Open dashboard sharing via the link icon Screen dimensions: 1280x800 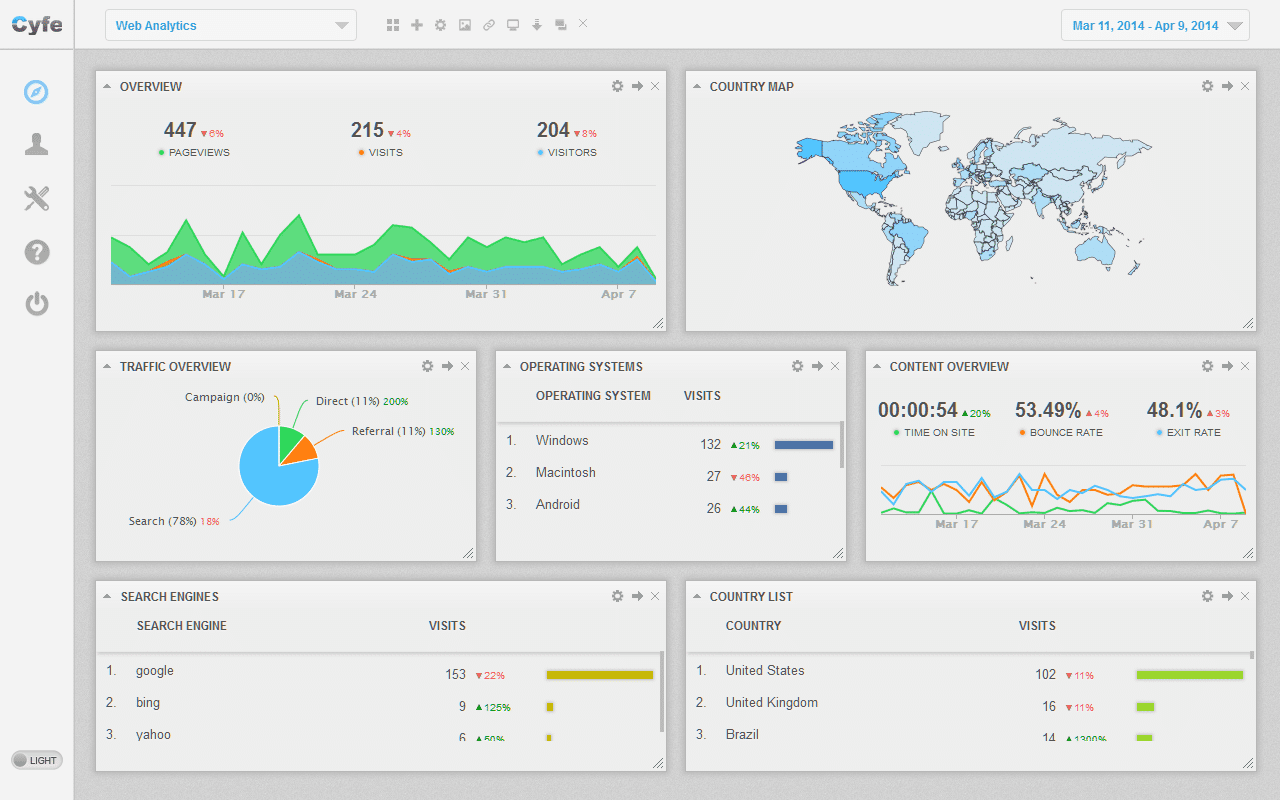pos(488,24)
